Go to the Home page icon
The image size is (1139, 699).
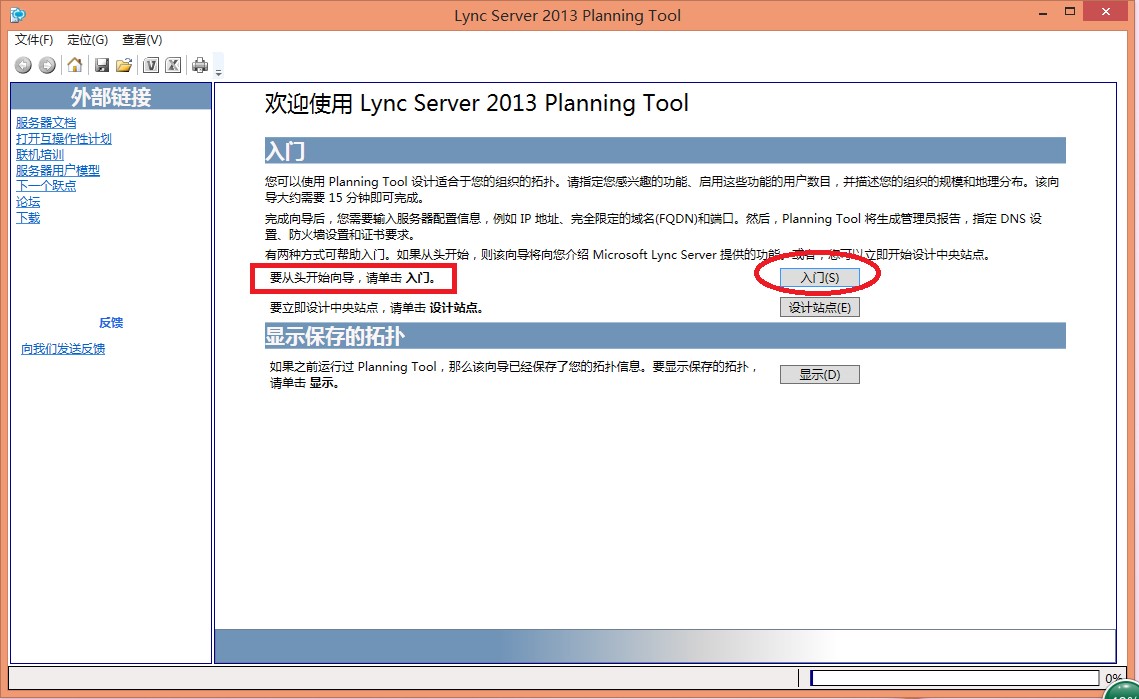[x=75, y=65]
